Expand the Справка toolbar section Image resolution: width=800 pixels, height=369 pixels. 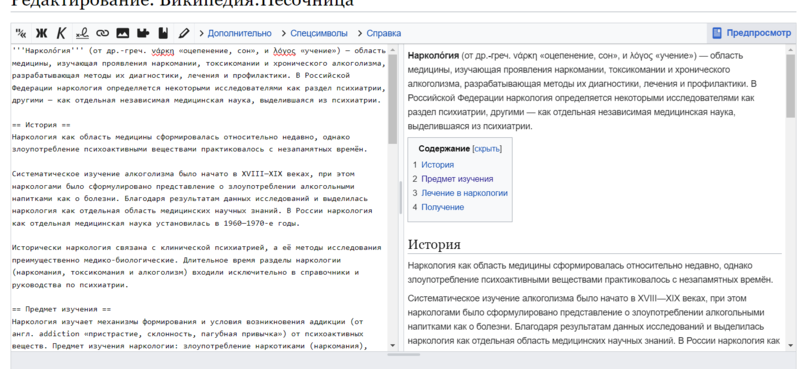click(x=380, y=33)
